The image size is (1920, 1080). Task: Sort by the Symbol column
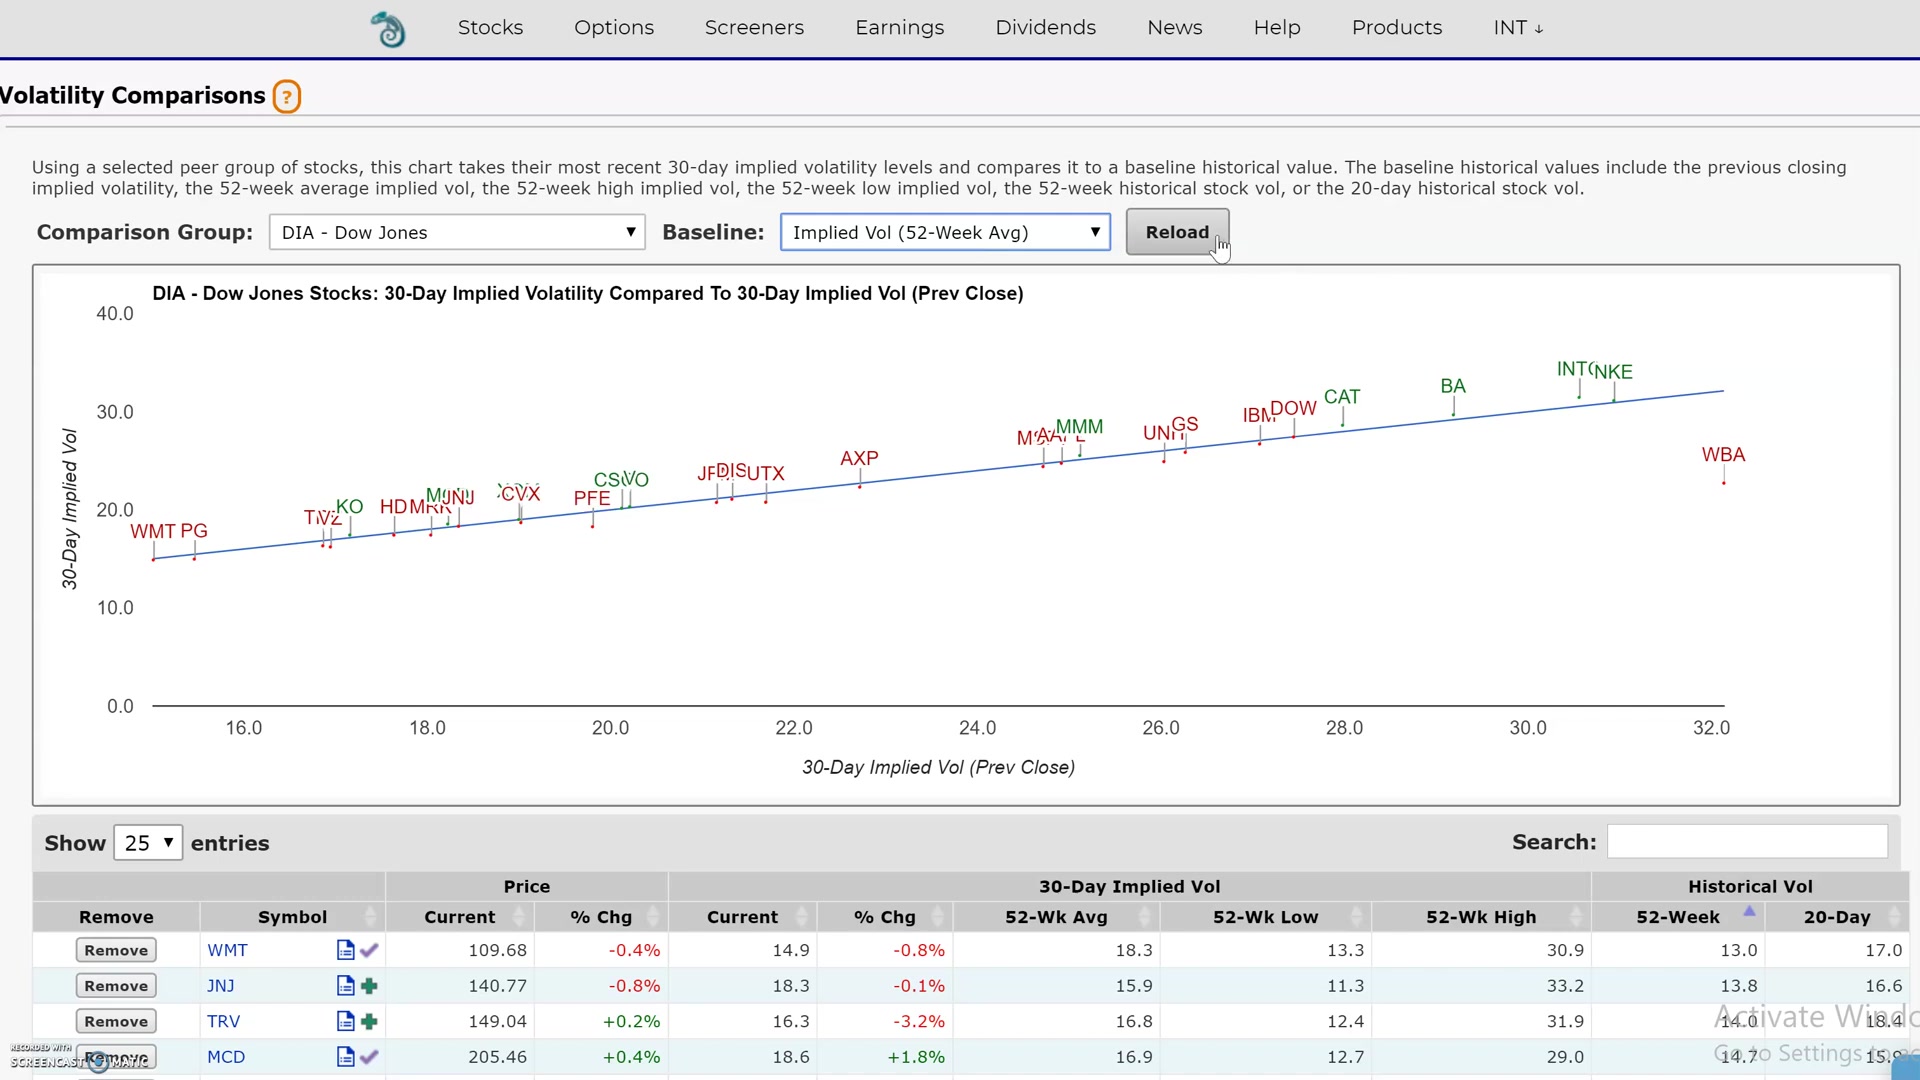click(292, 917)
